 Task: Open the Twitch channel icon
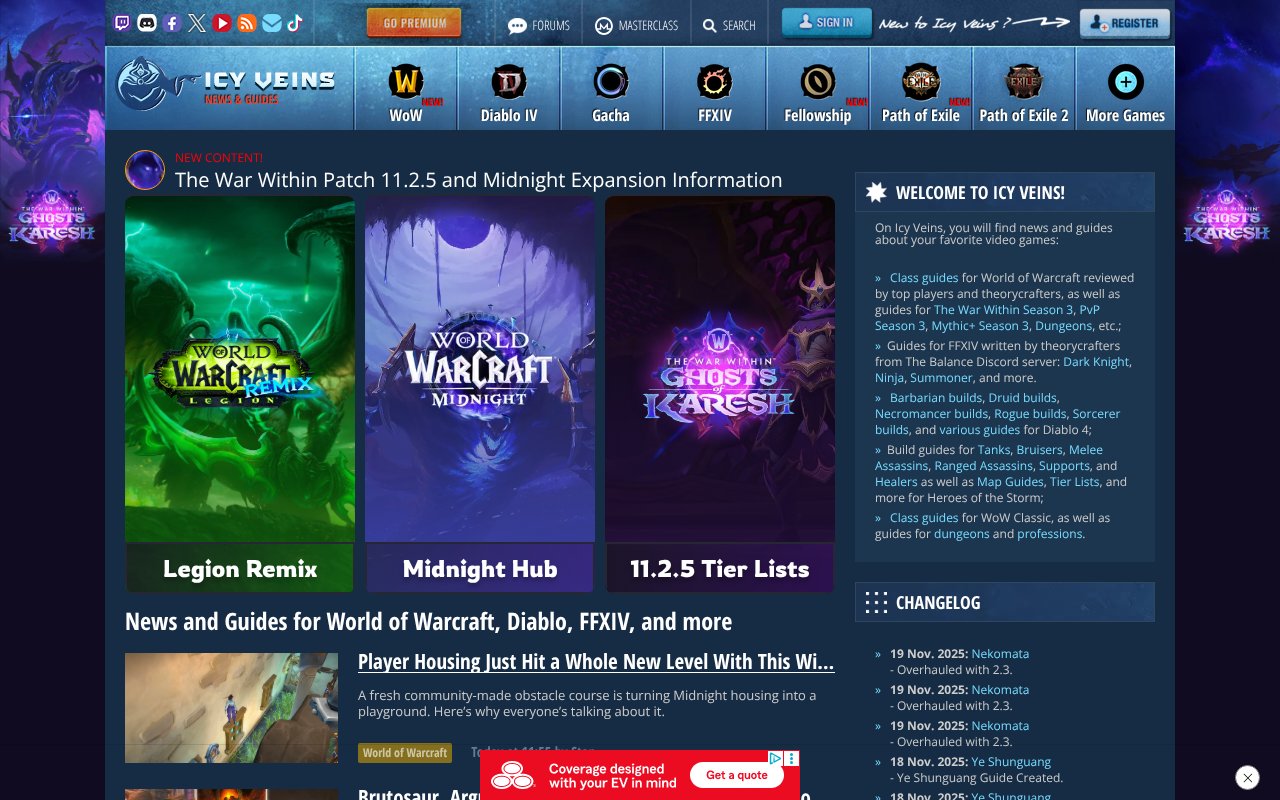(x=123, y=22)
